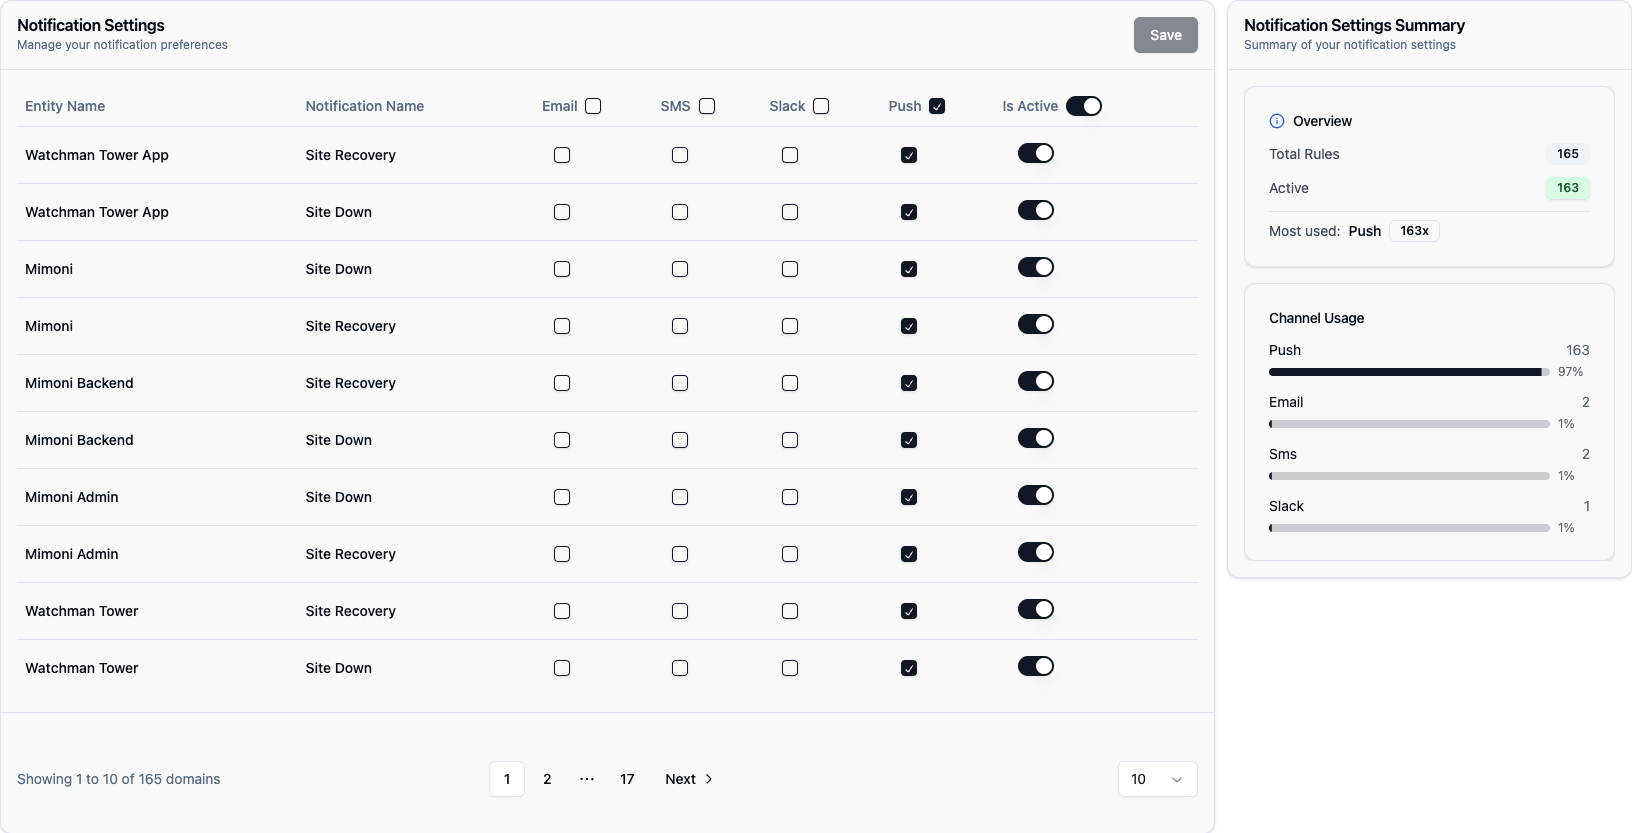Image resolution: width=1632 pixels, height=833 pixels.
Task: Enable Slack for Mimoni Site Down
Action: [790, 269]
